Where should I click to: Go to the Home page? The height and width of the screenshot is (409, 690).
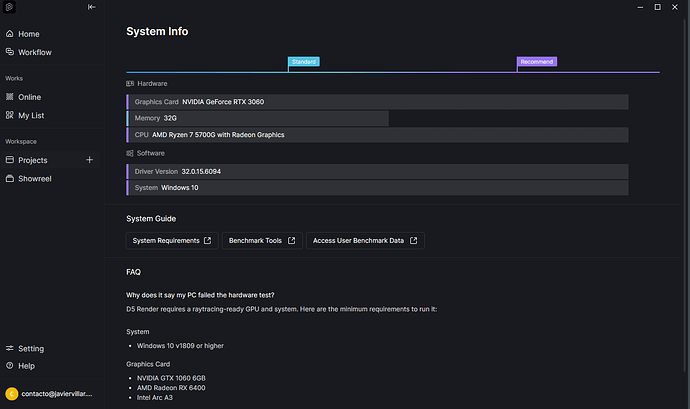click(28, 34)
